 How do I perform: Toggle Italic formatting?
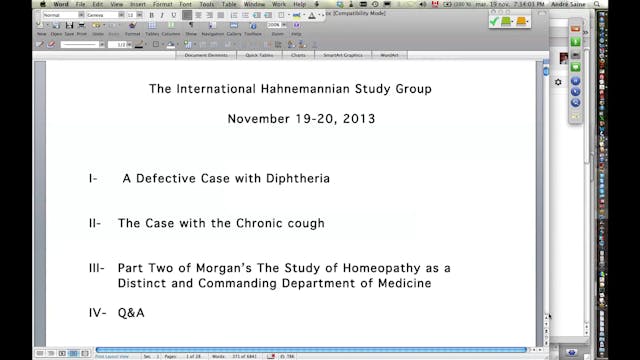[x=162, y=16]
